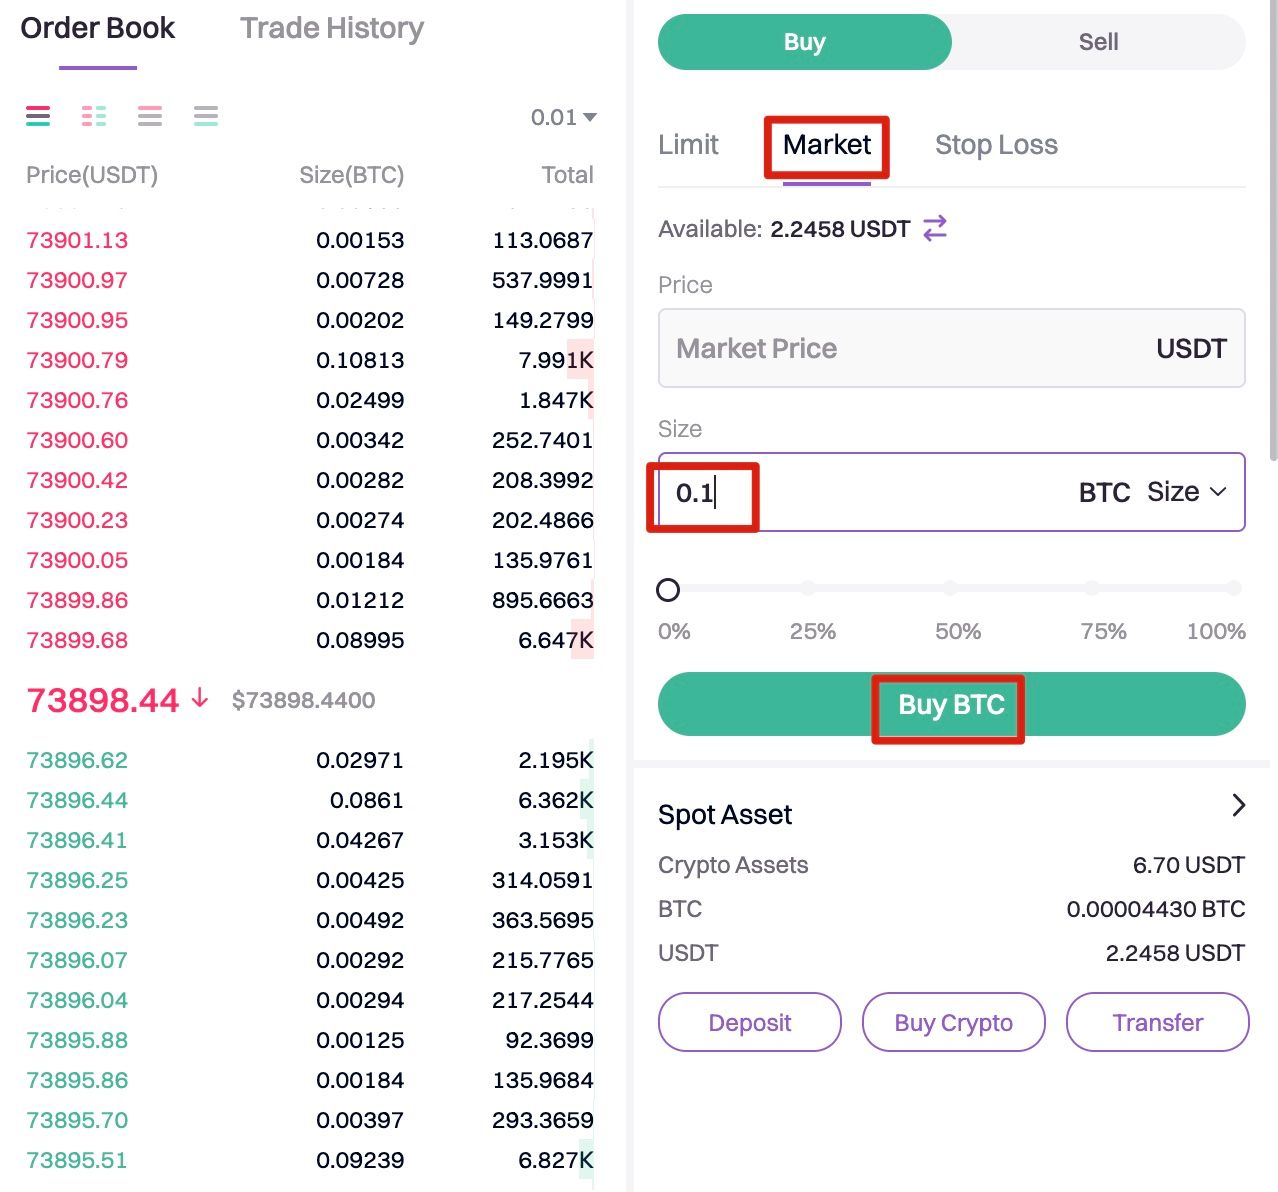Expand the BTC Size unit dropdown
The height and width of the screenshot is (1192, 1278).
click(x=1186, y=492)
